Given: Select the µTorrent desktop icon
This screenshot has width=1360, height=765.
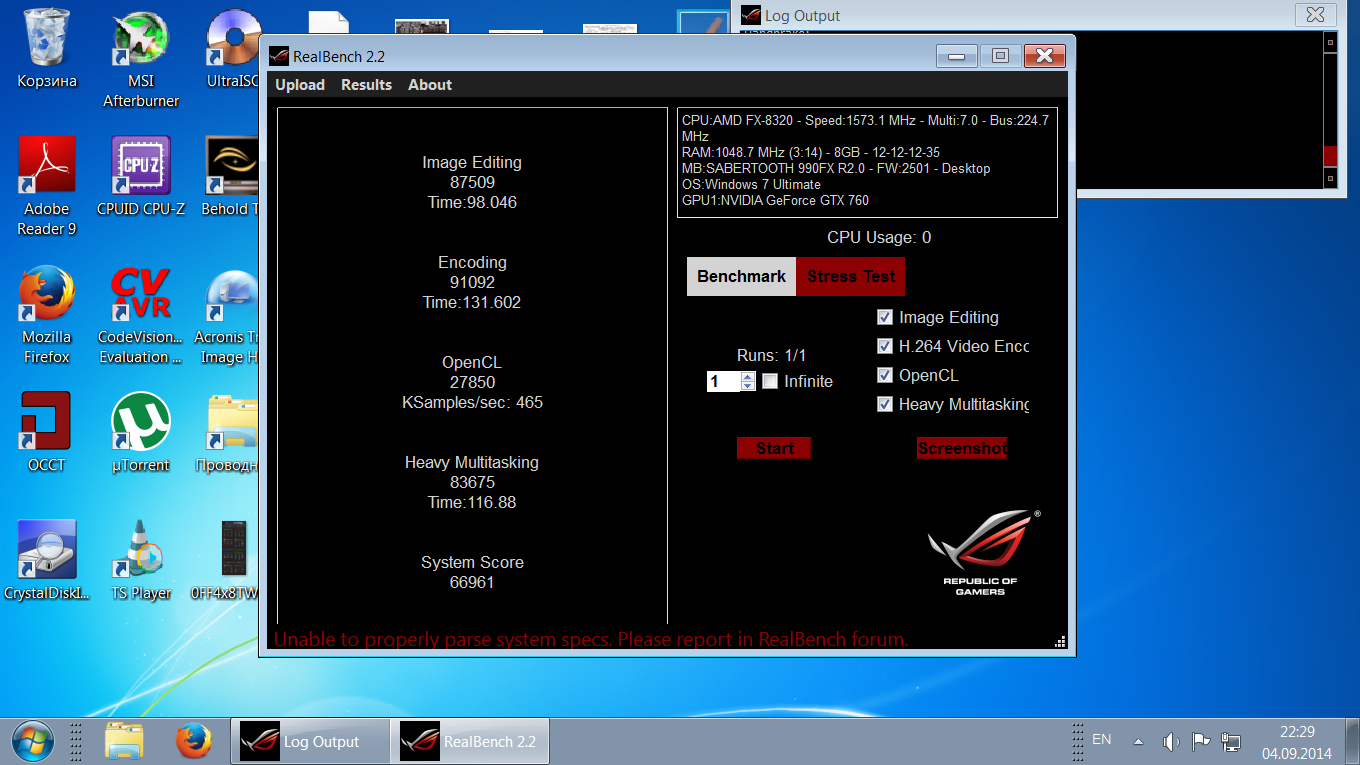Looking at the screenshot, I should 141,432.
